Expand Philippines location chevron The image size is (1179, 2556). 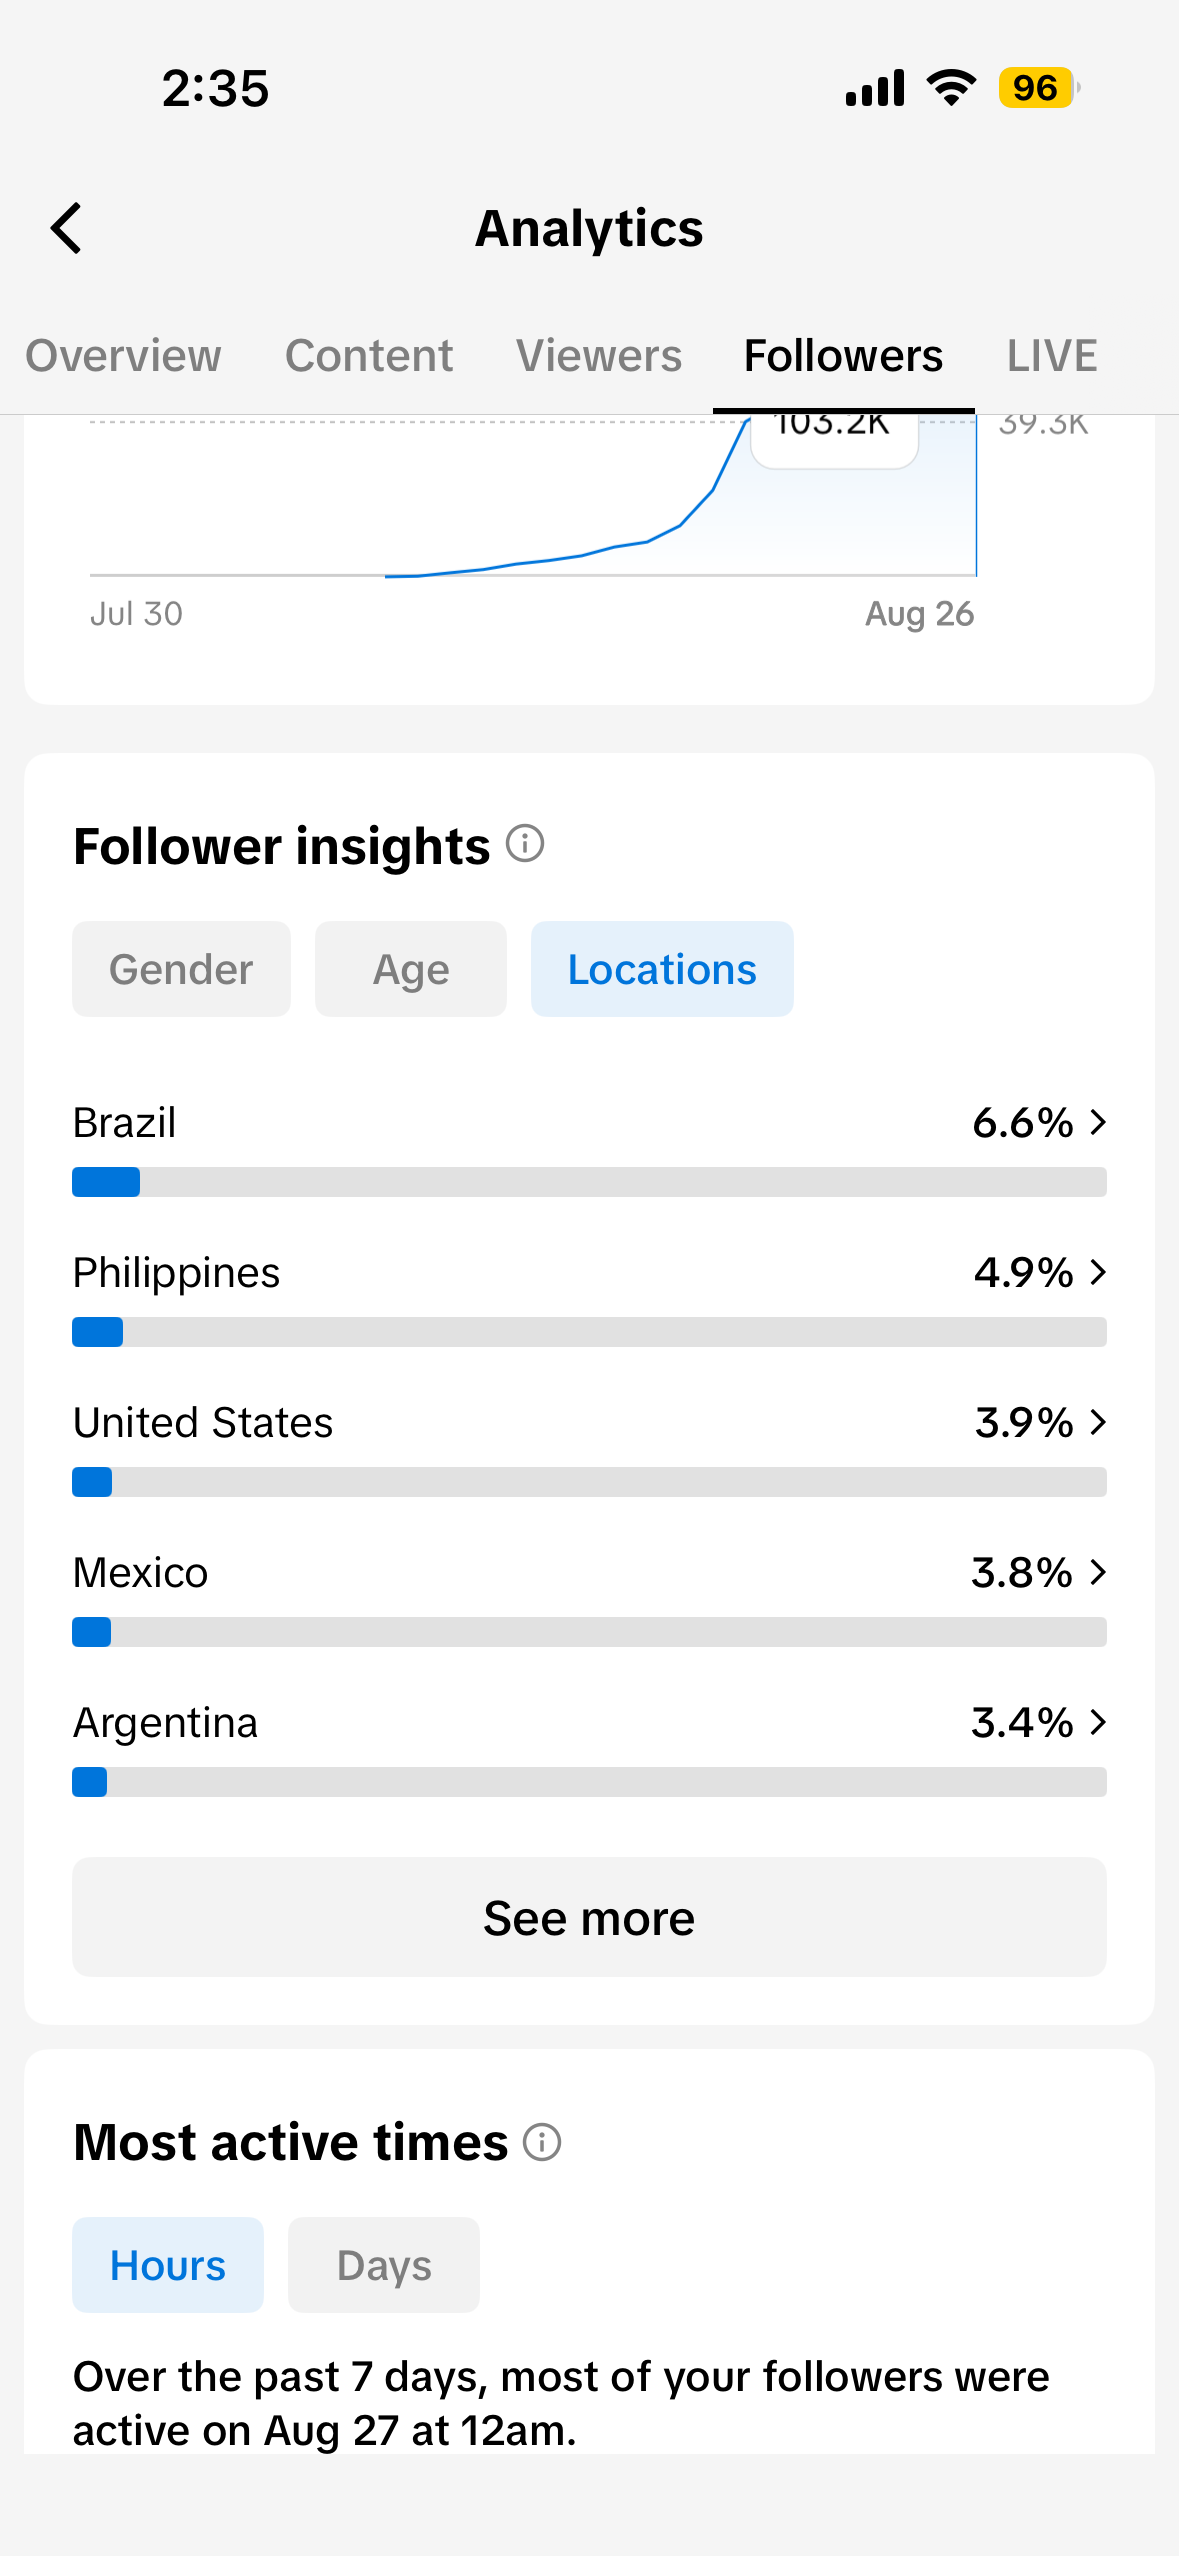(1098, 1272)
